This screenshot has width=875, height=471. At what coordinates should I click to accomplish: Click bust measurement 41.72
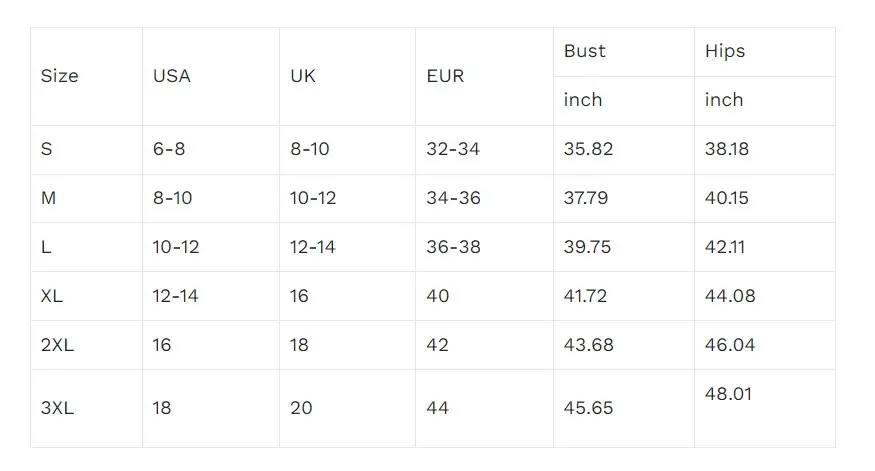[x=585, y=296]
